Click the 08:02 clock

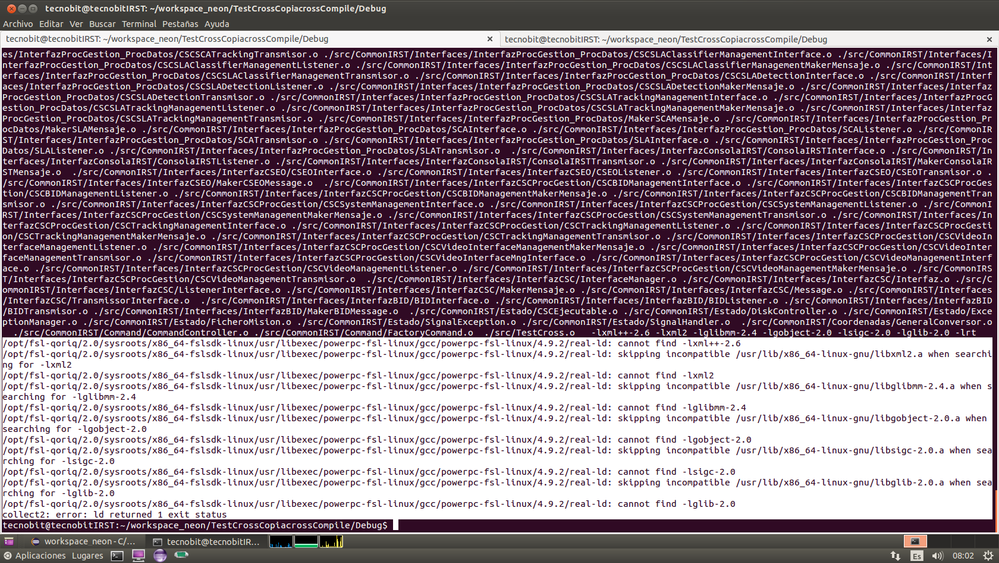tap(963, 555)
